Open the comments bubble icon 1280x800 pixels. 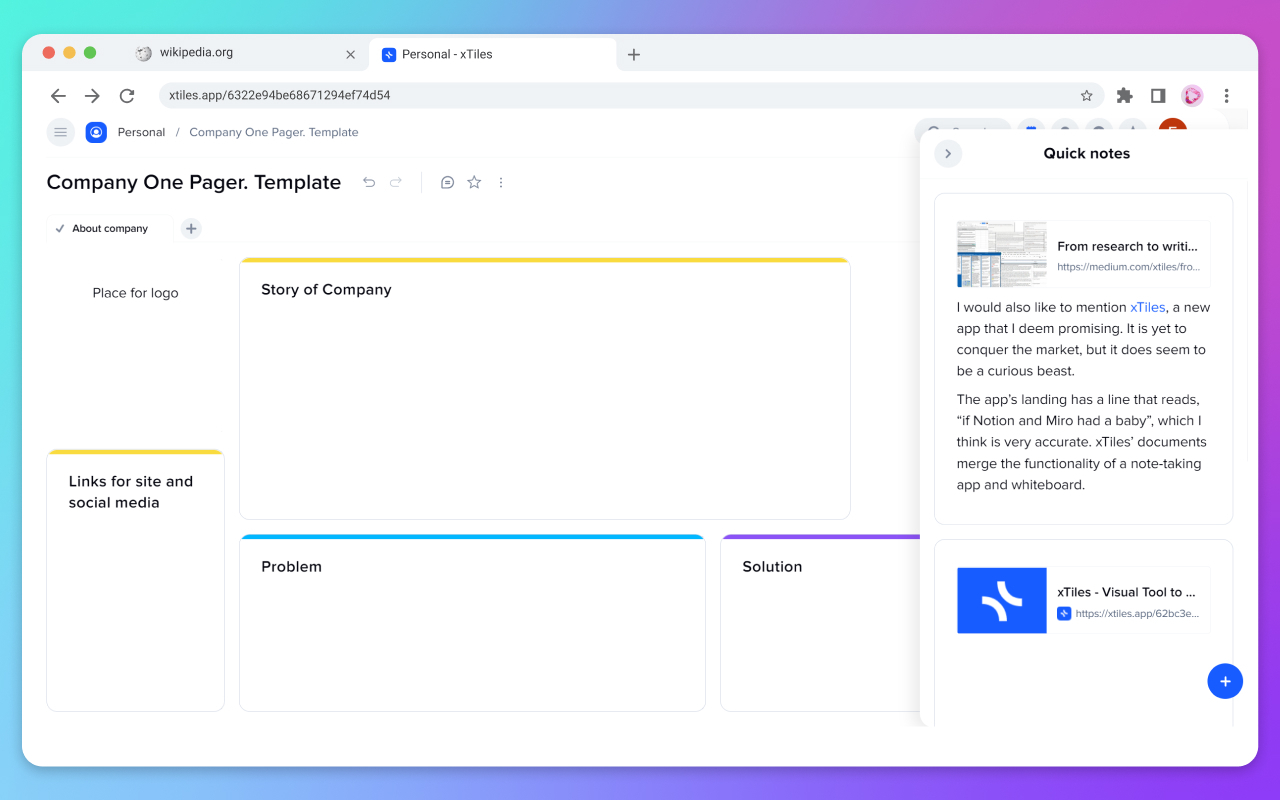(447, 182)
